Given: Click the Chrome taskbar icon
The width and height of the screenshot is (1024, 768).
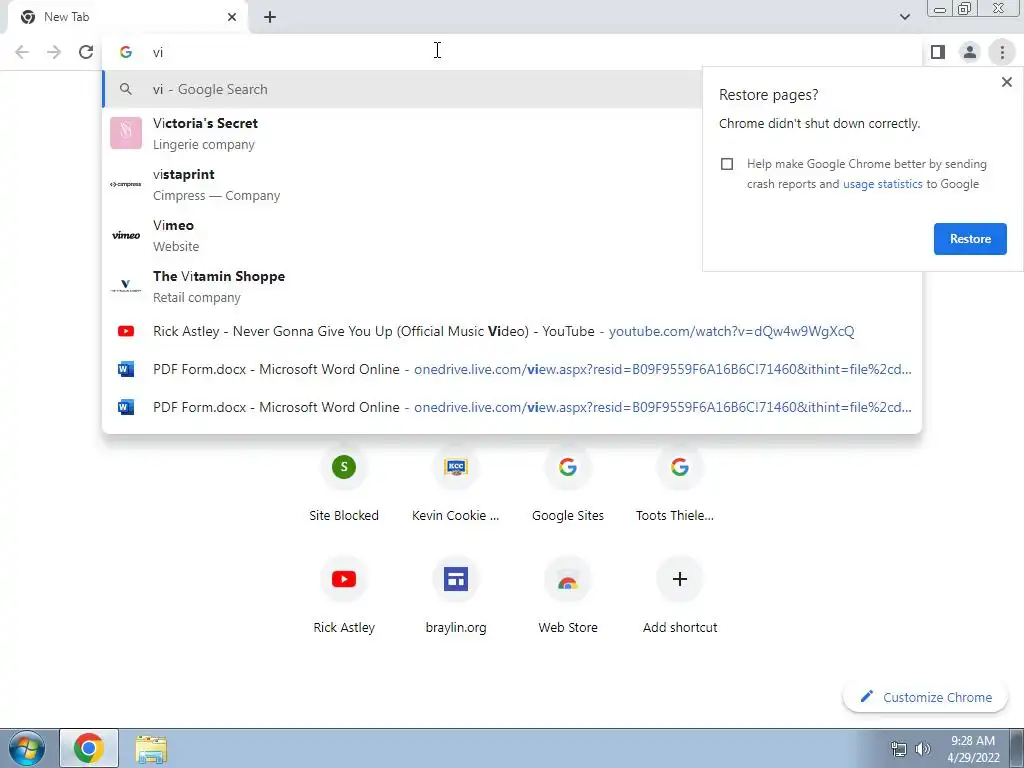Looking at the screenshot, I should (x=89, y=748).
